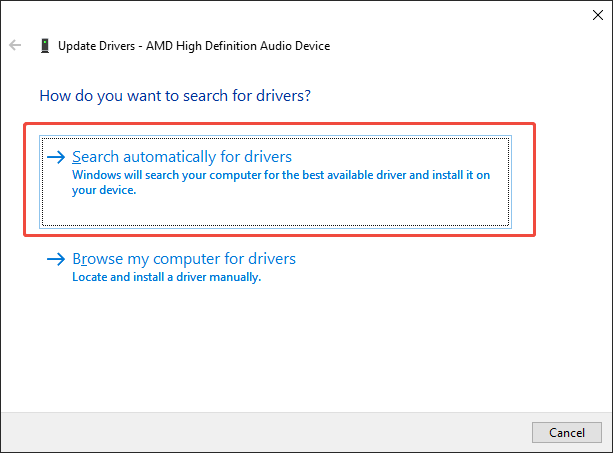The width and height of the screenshot is (613, 453).
Task: Click 'Windows will search your computer' description
Action: [281, 183]
